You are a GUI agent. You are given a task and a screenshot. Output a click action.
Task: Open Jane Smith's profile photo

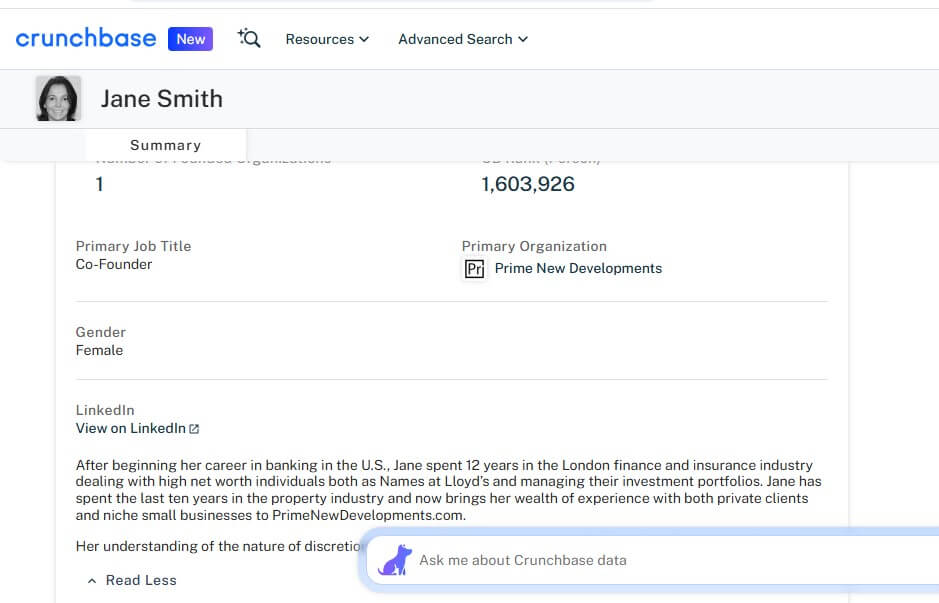coord(58,99)
